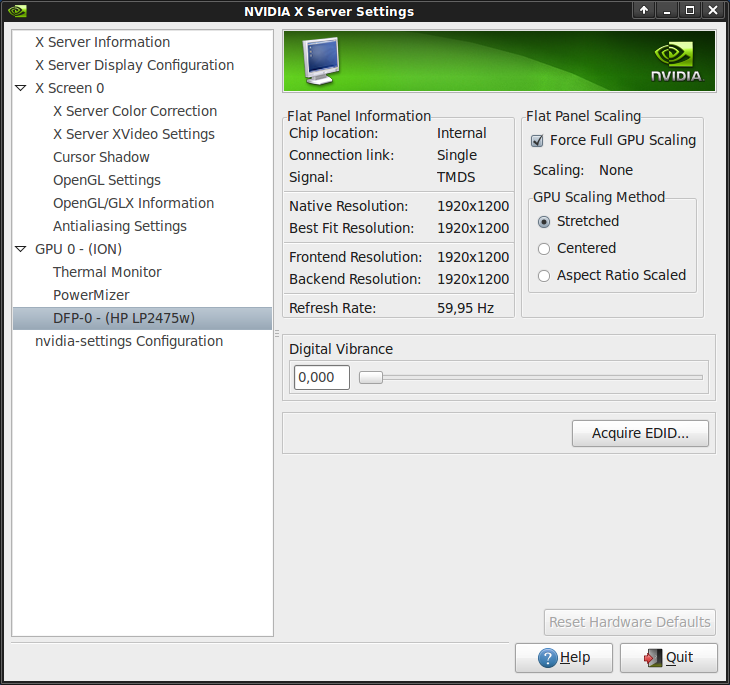This screenshot has width=730, height=685.
Task: Open OpenGL/GLX Information page
Action: pos(133,203)
